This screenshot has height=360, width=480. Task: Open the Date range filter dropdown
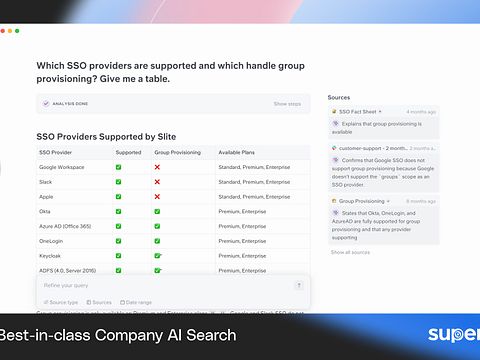click(x=136, y=302)
